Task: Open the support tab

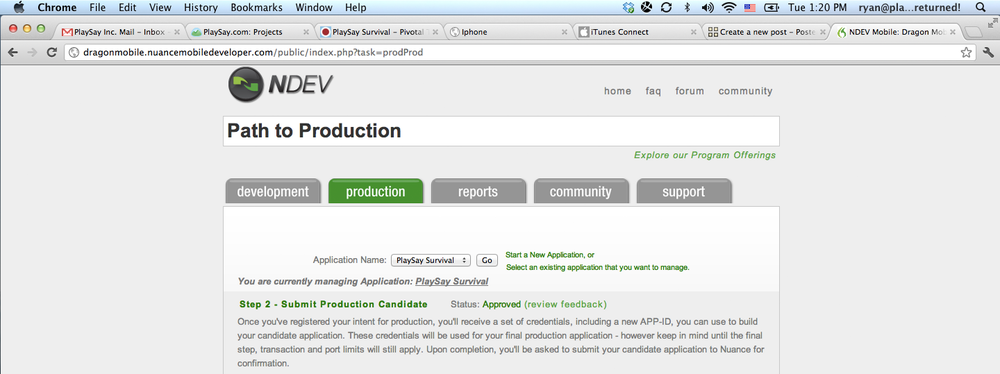Action: click(x=684, y=191)
